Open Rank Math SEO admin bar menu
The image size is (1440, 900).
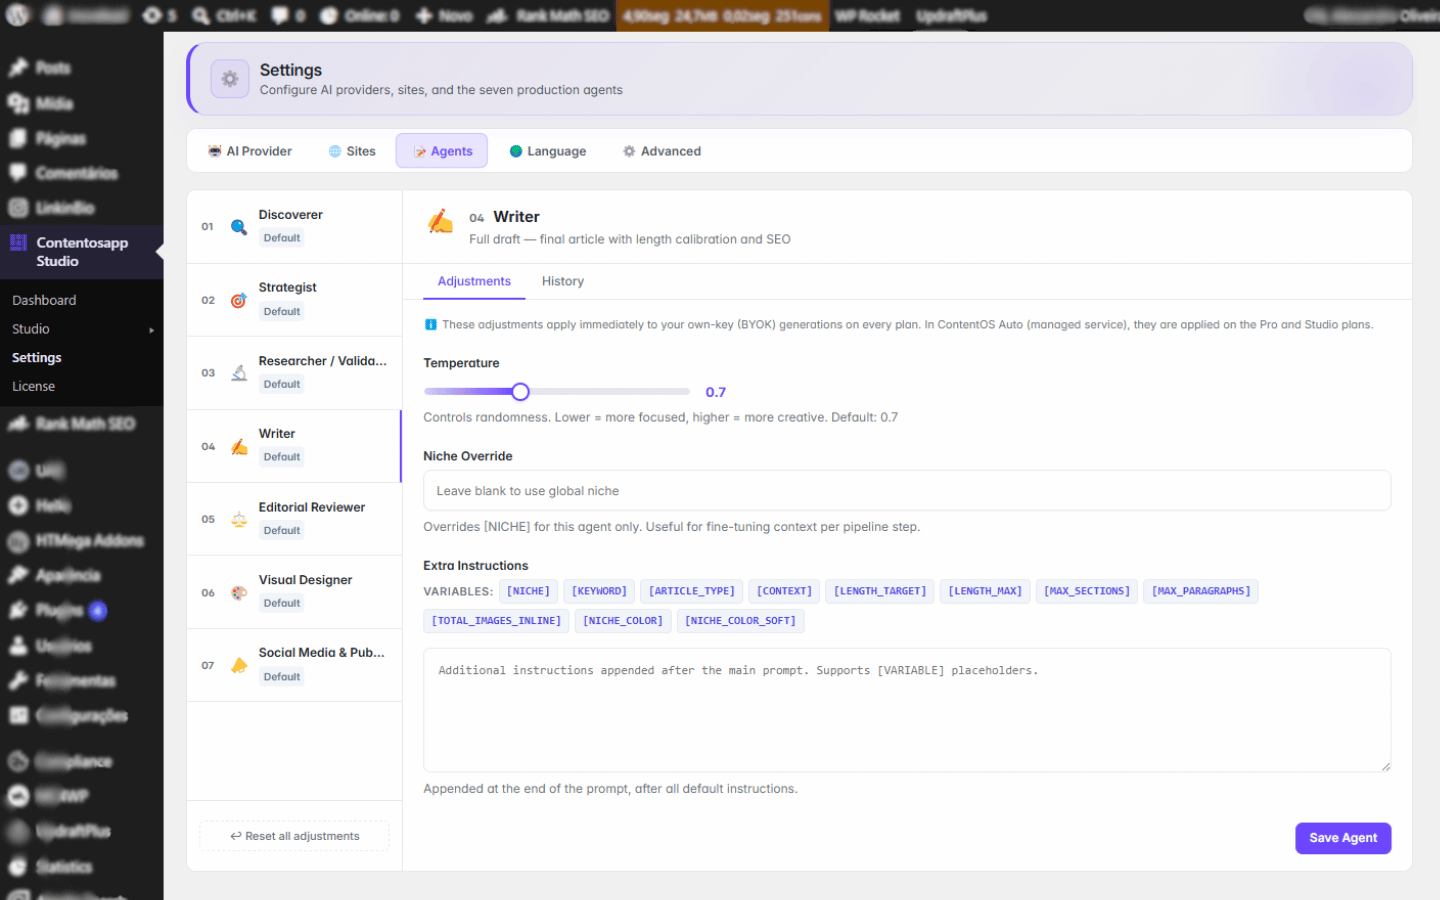point(549,16)
